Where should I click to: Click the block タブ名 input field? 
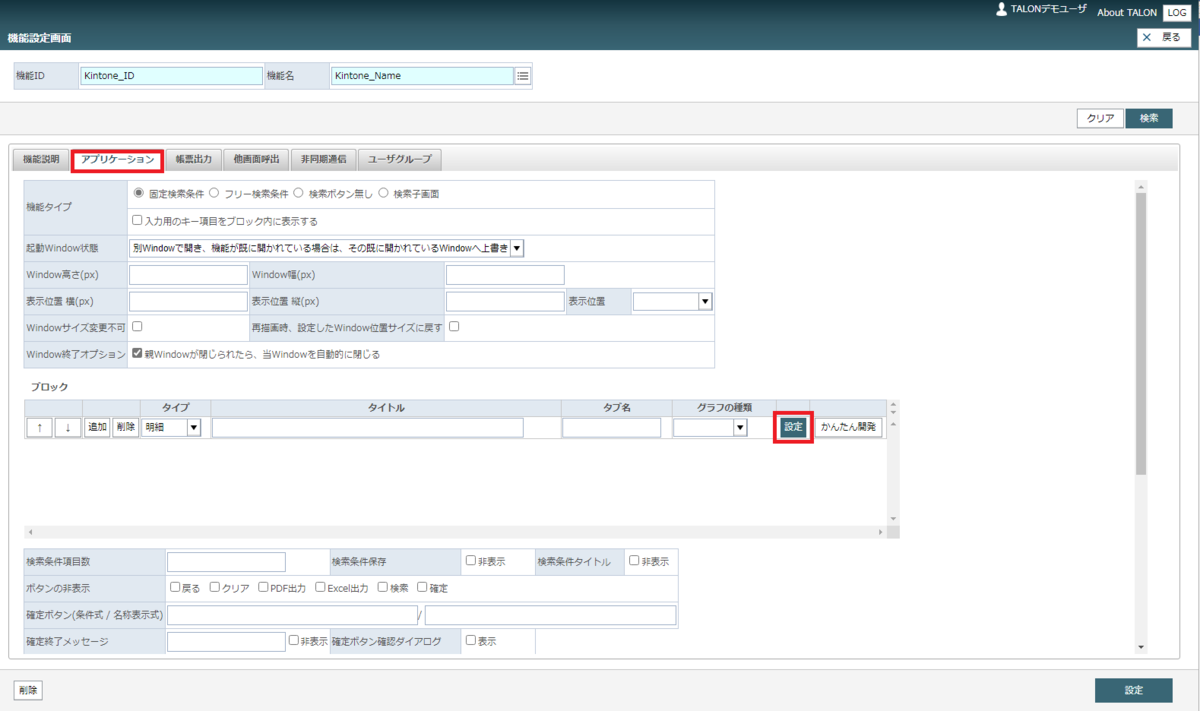tap(612, 427)
